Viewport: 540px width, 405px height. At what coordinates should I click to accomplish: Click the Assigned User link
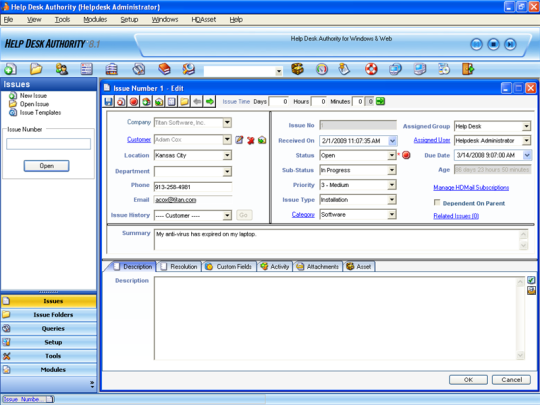pos(432,140)
